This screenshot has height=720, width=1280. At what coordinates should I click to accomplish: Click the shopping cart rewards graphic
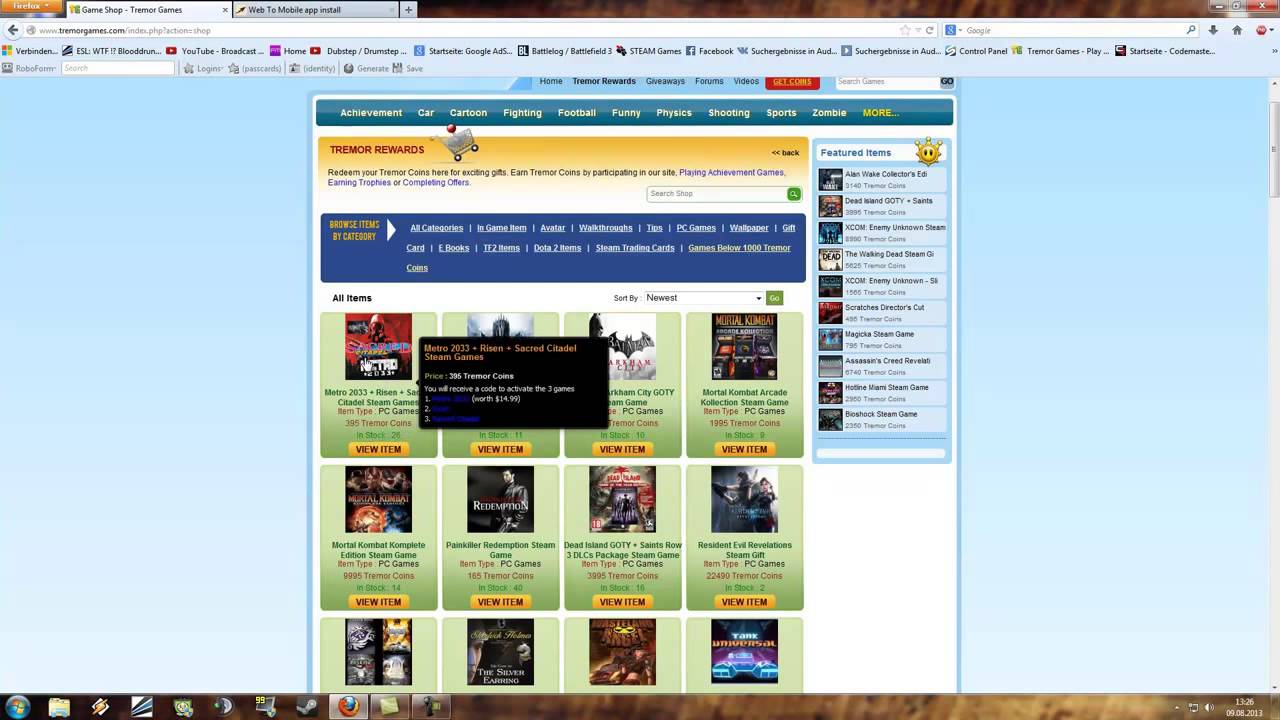[x=459, y=143]
